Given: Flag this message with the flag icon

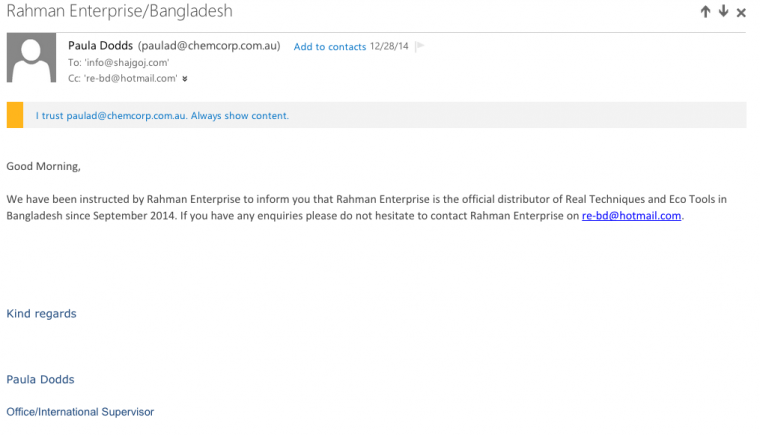Looking at the screenshot, I should [x=420, y=46].
